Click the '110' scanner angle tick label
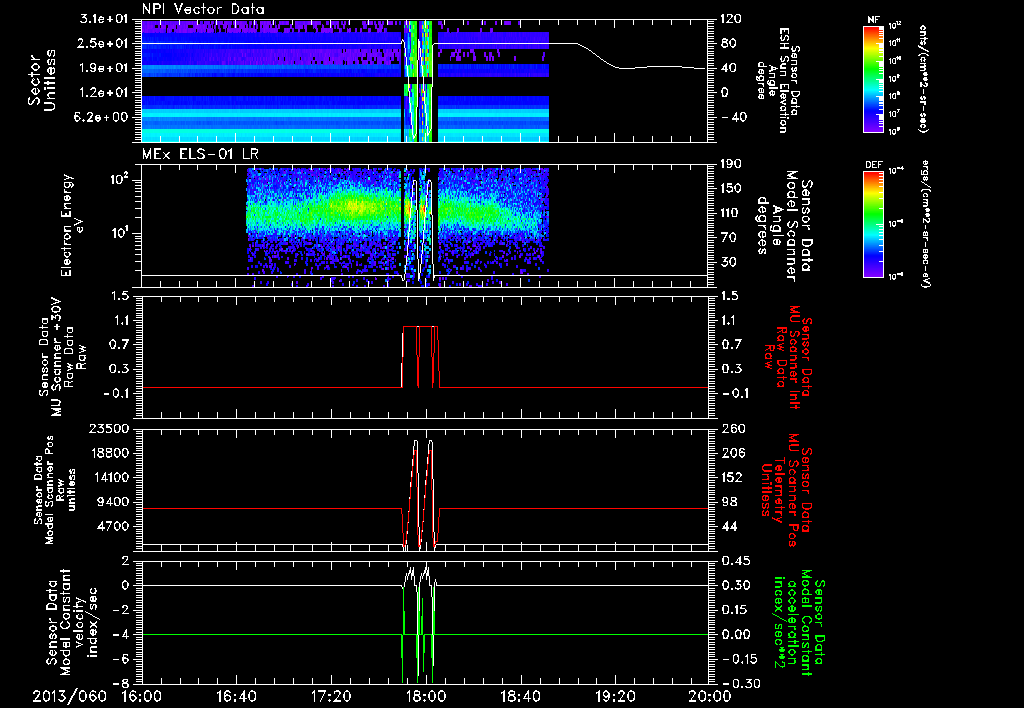Screen dimensions: 1024x708 tap(731, 213)
